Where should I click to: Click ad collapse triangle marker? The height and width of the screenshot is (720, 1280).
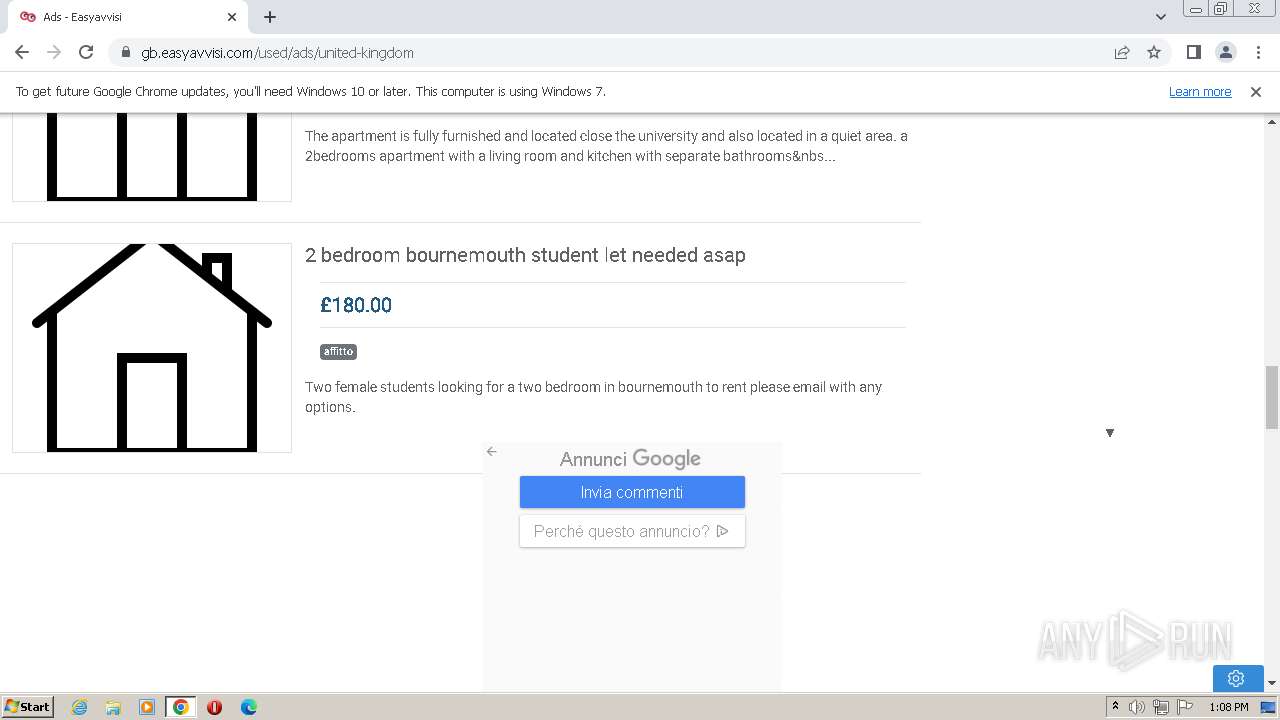click(1109, 433)
